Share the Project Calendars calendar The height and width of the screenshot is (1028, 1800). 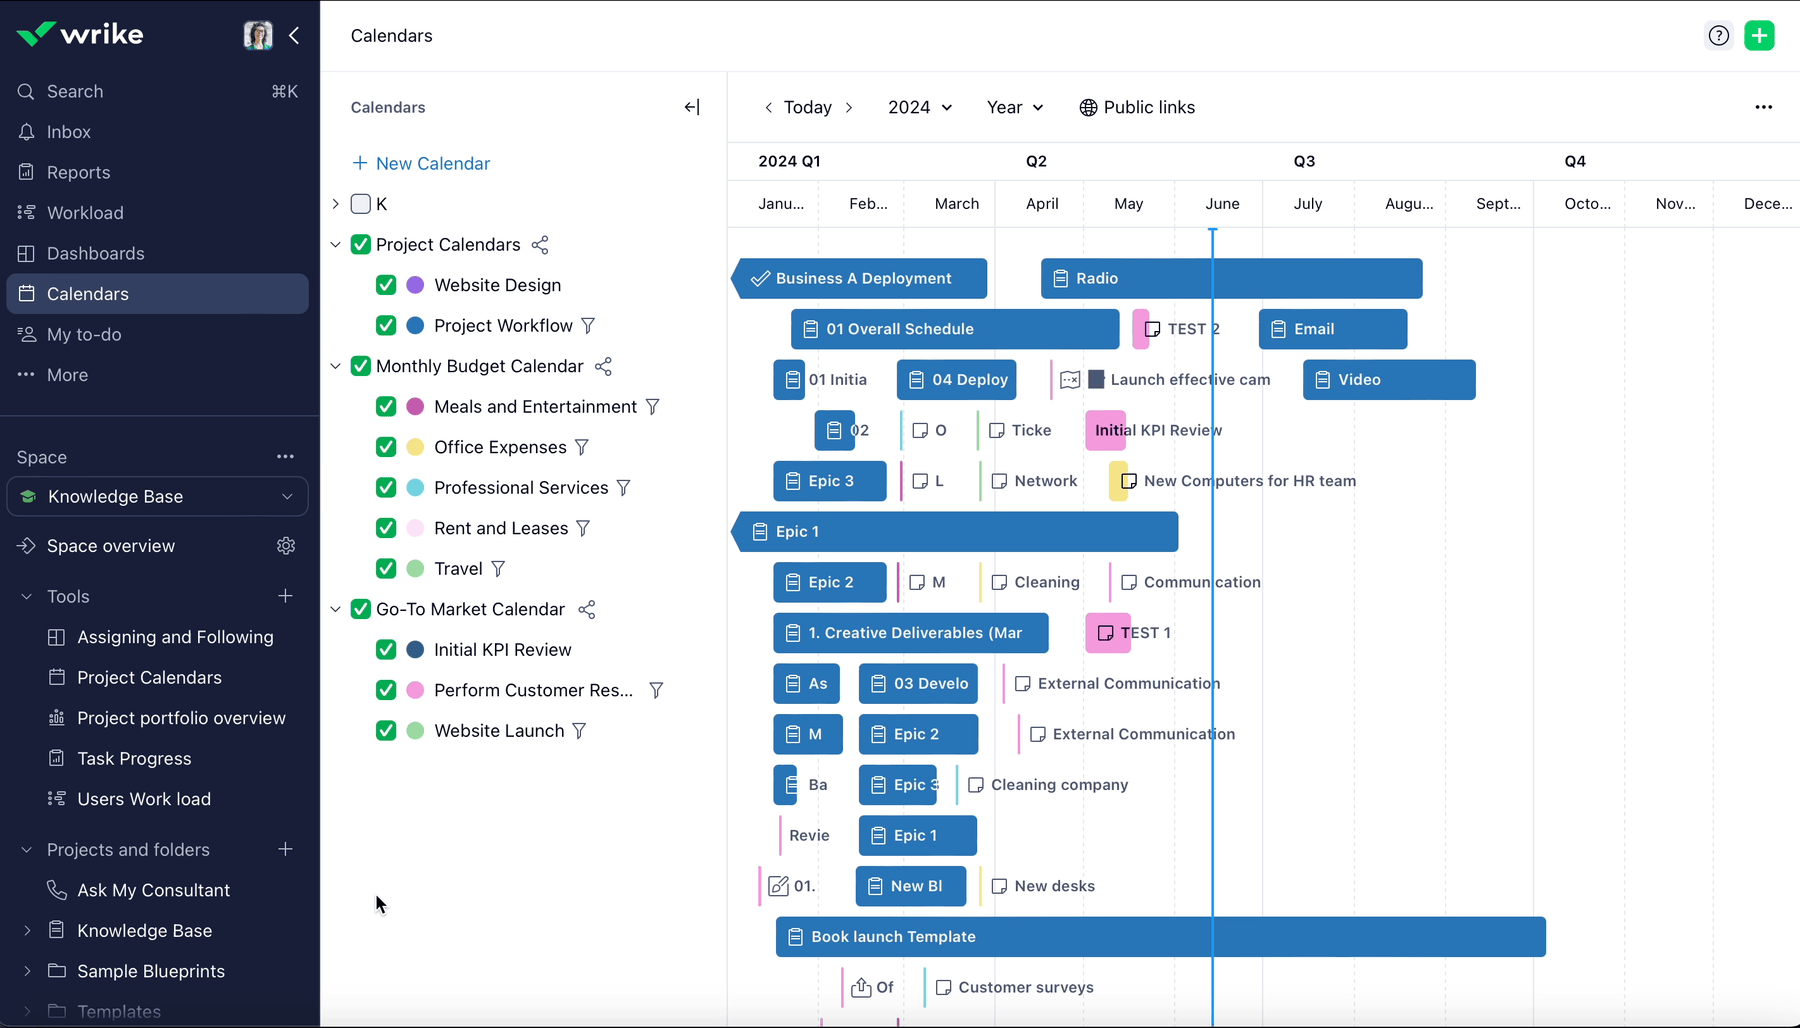tap(540, 245)
